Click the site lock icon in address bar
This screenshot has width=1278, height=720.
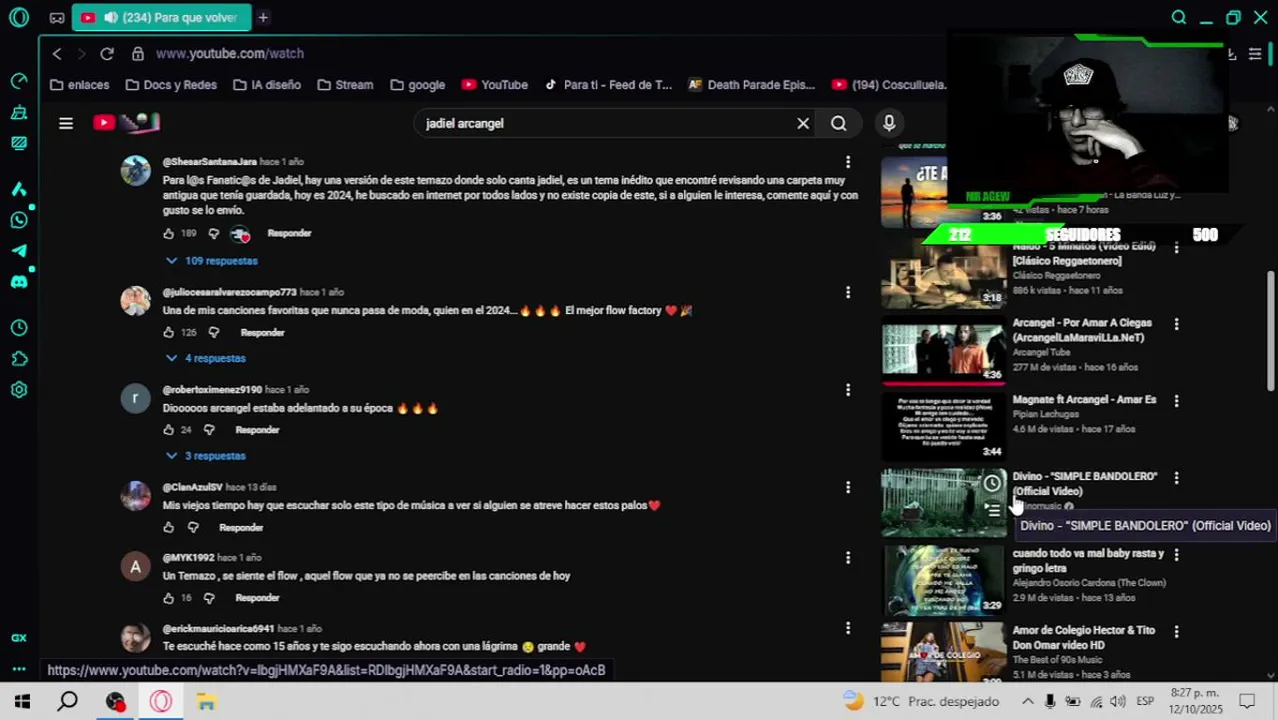[x=137, y=53]
